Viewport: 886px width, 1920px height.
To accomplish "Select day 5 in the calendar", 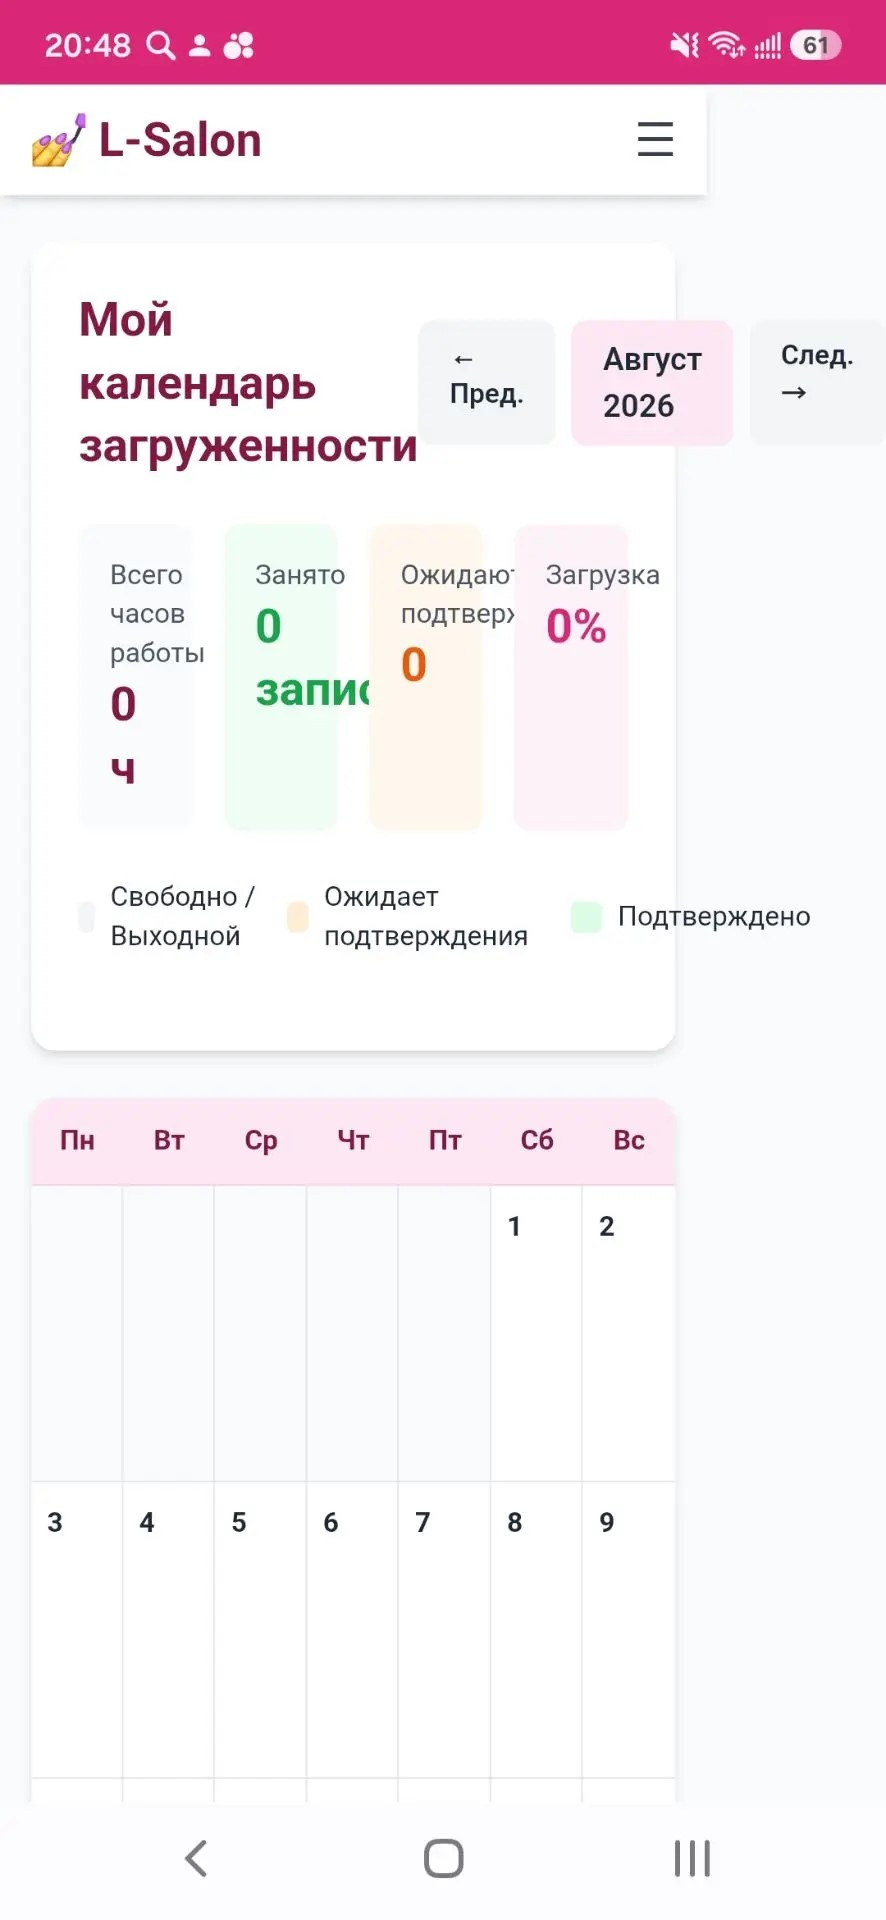I will (x=260, y=1629).
